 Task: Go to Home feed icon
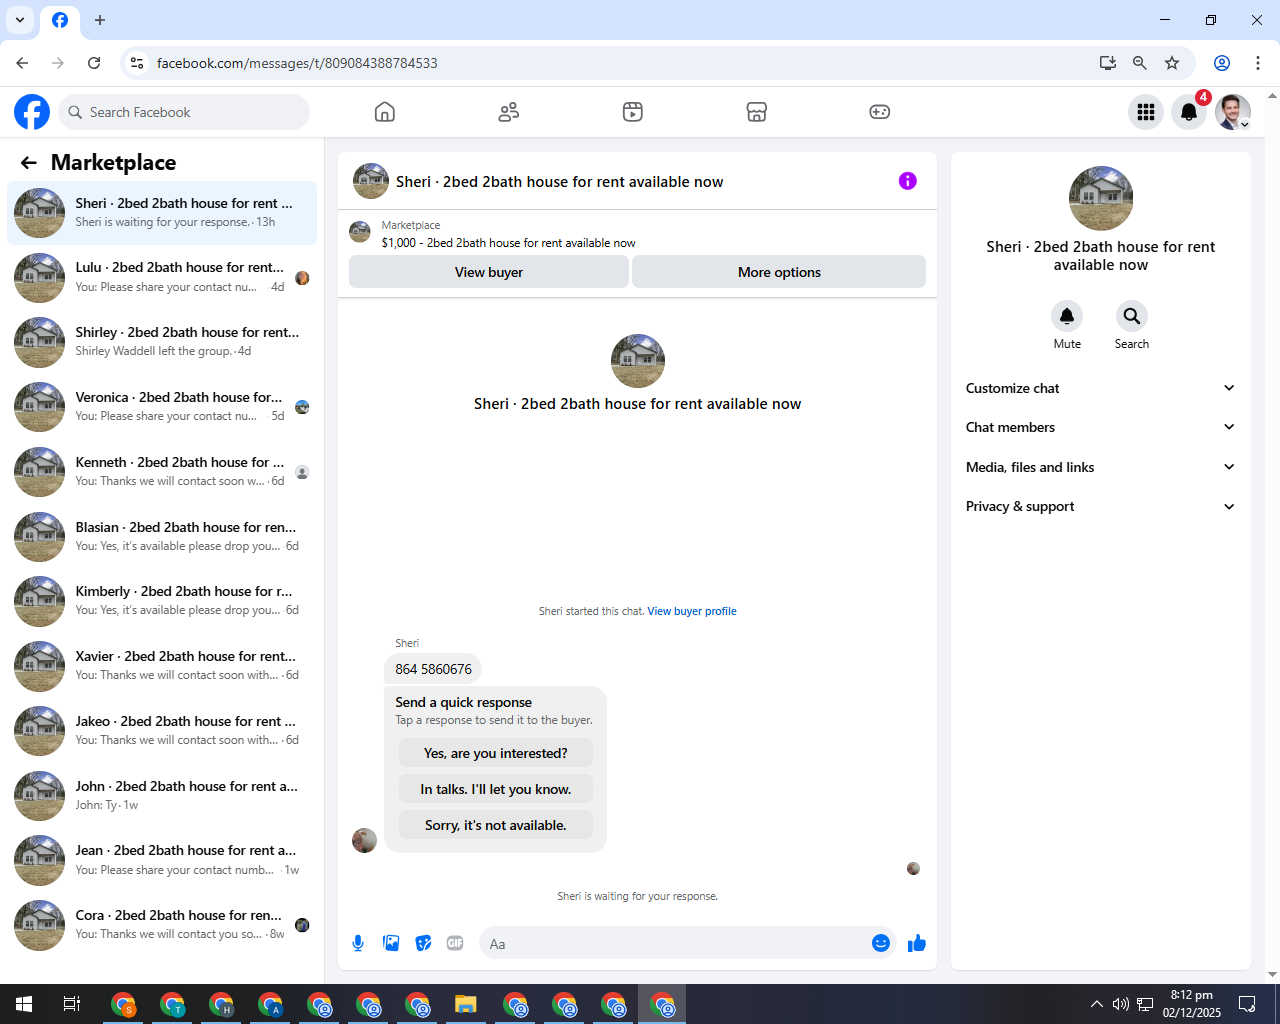pyautogui.click(x=385, y=112)
